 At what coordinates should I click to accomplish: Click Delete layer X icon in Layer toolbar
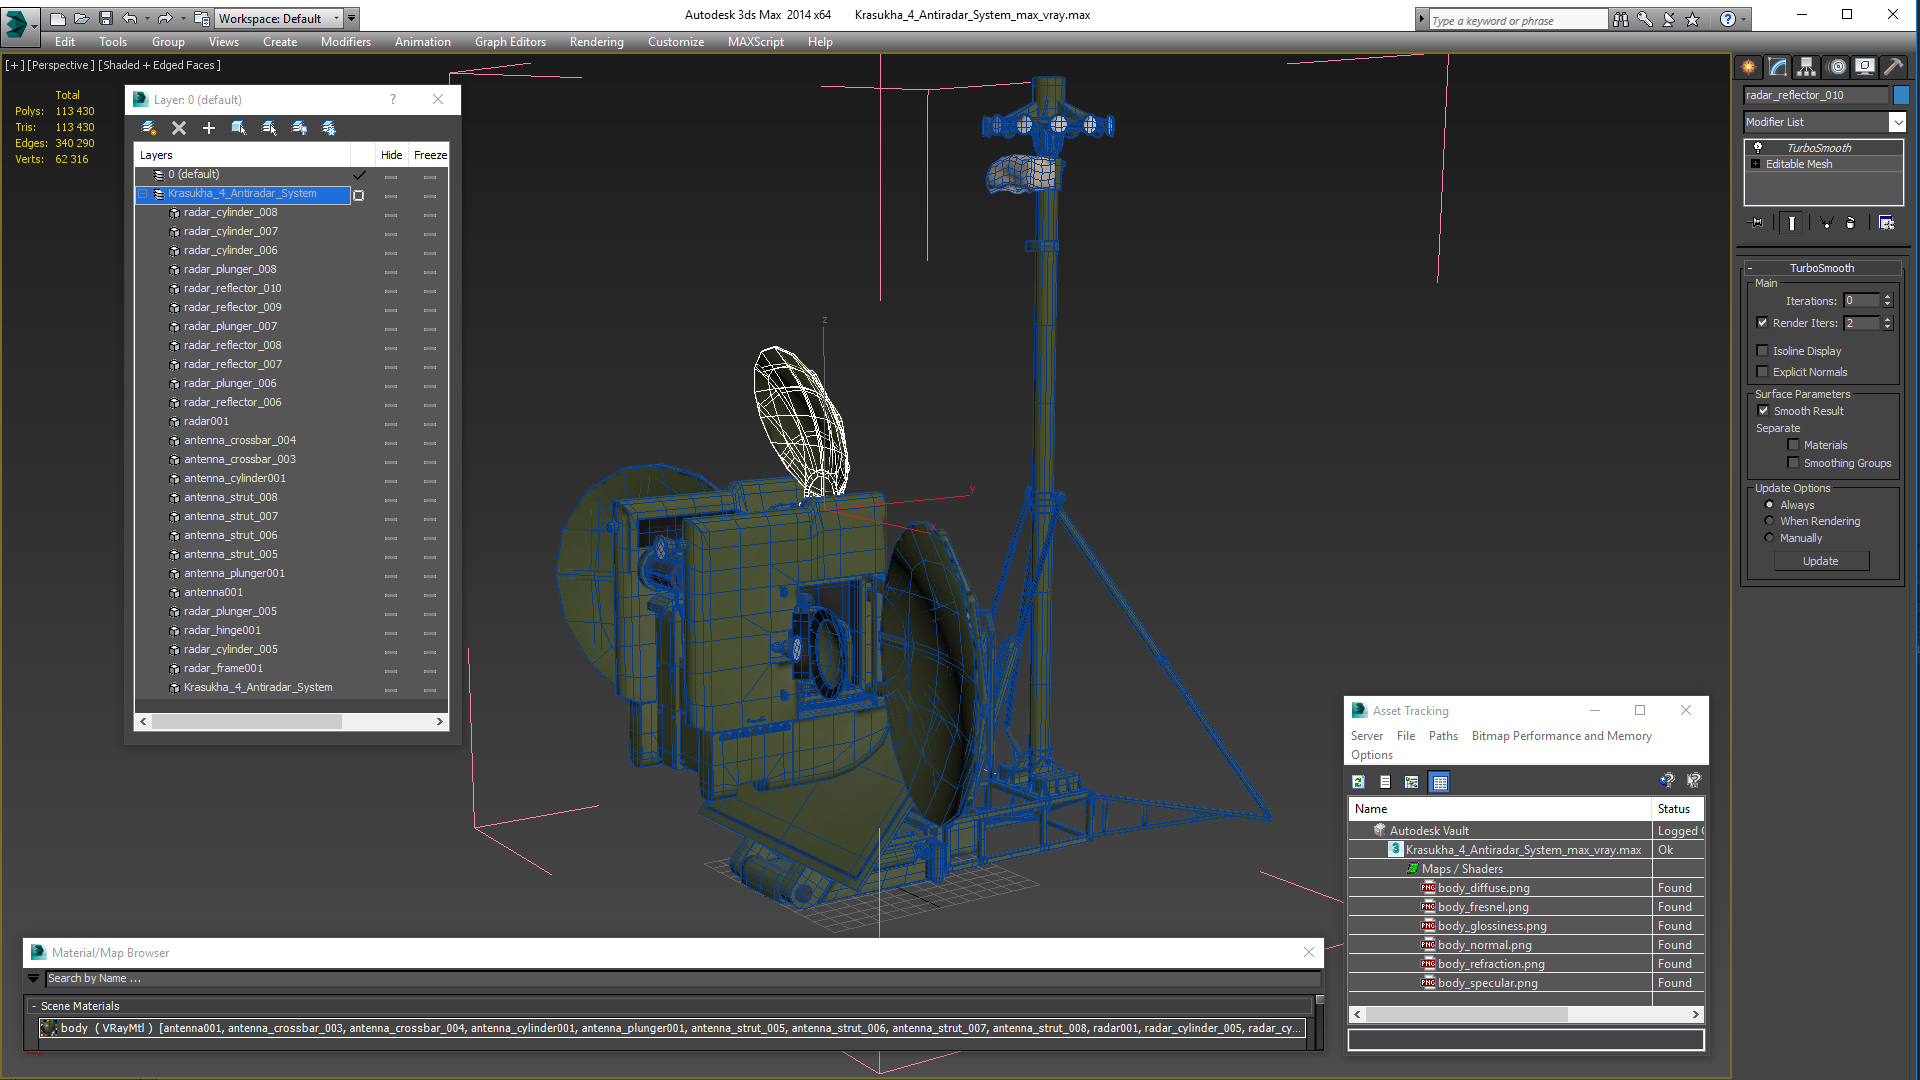[x=179, y=128]
